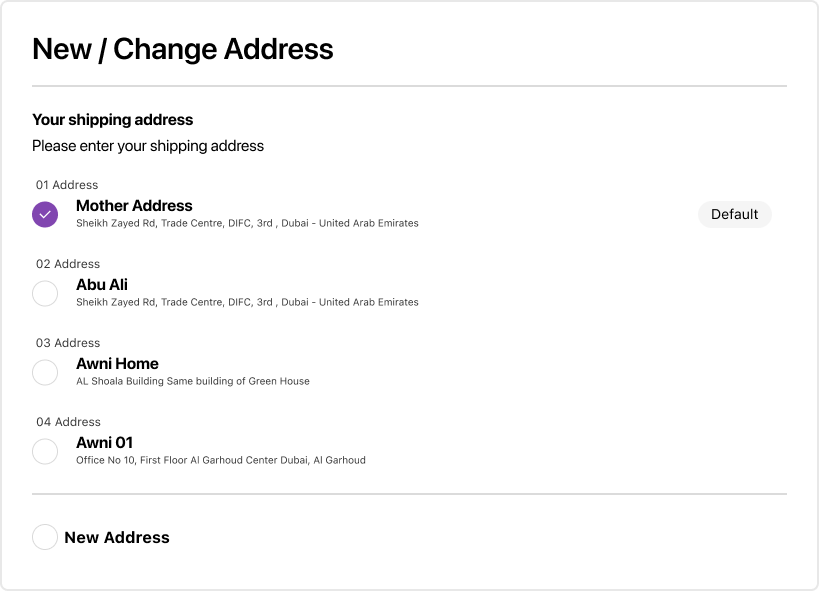
Task: Enable the New Address radio option
Action: (45, 537)
